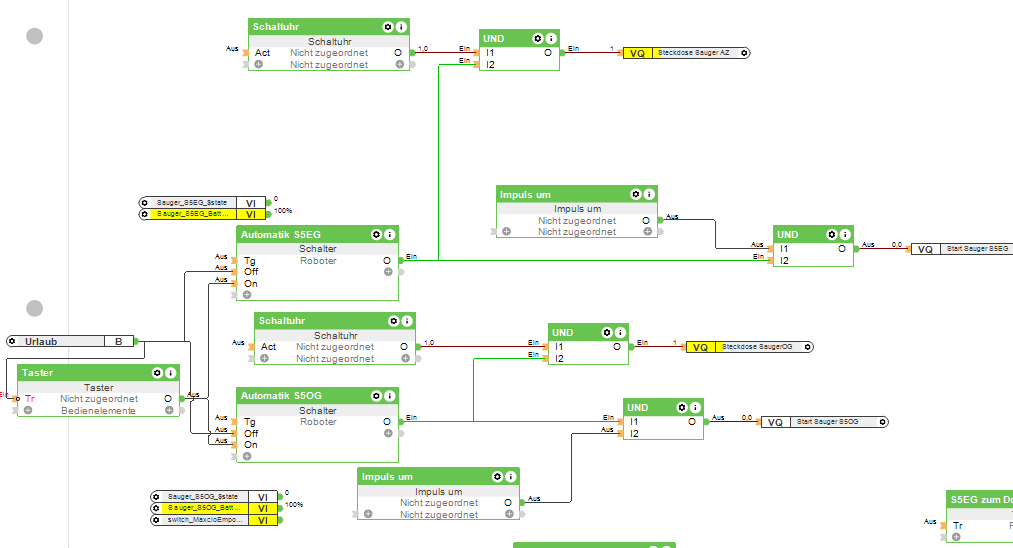This screenshot has height=548, width=1013.
Task: Open gear on Steckdose SaugerOG output
Action: click(x=808, y=347)
